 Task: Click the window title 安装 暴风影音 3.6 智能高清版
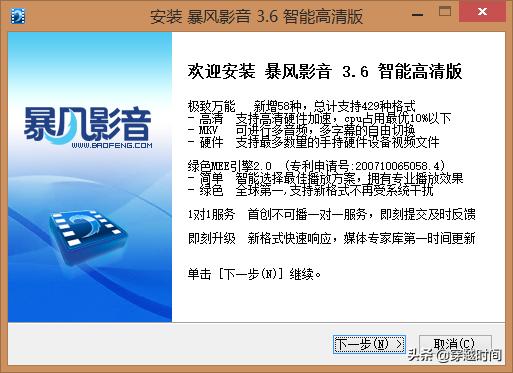[x=257, y=16]
